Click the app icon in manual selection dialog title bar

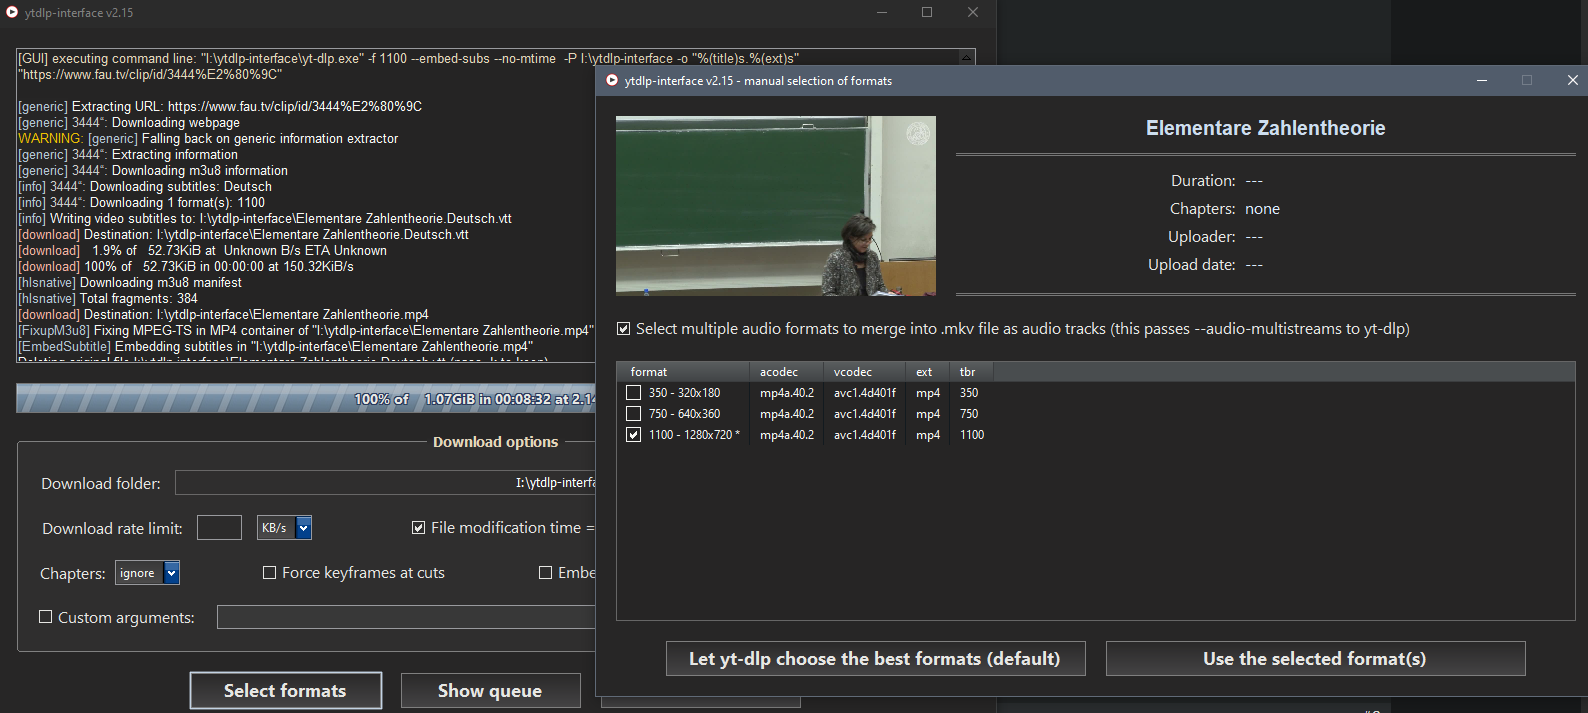(x=612, y=80)
